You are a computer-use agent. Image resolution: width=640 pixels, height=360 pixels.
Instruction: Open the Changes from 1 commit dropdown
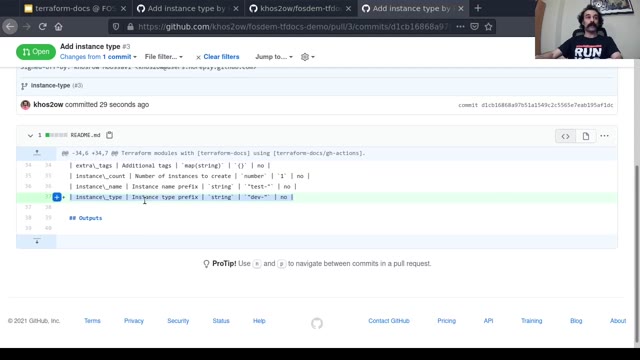pyautogui.click(x=98, y=57)
